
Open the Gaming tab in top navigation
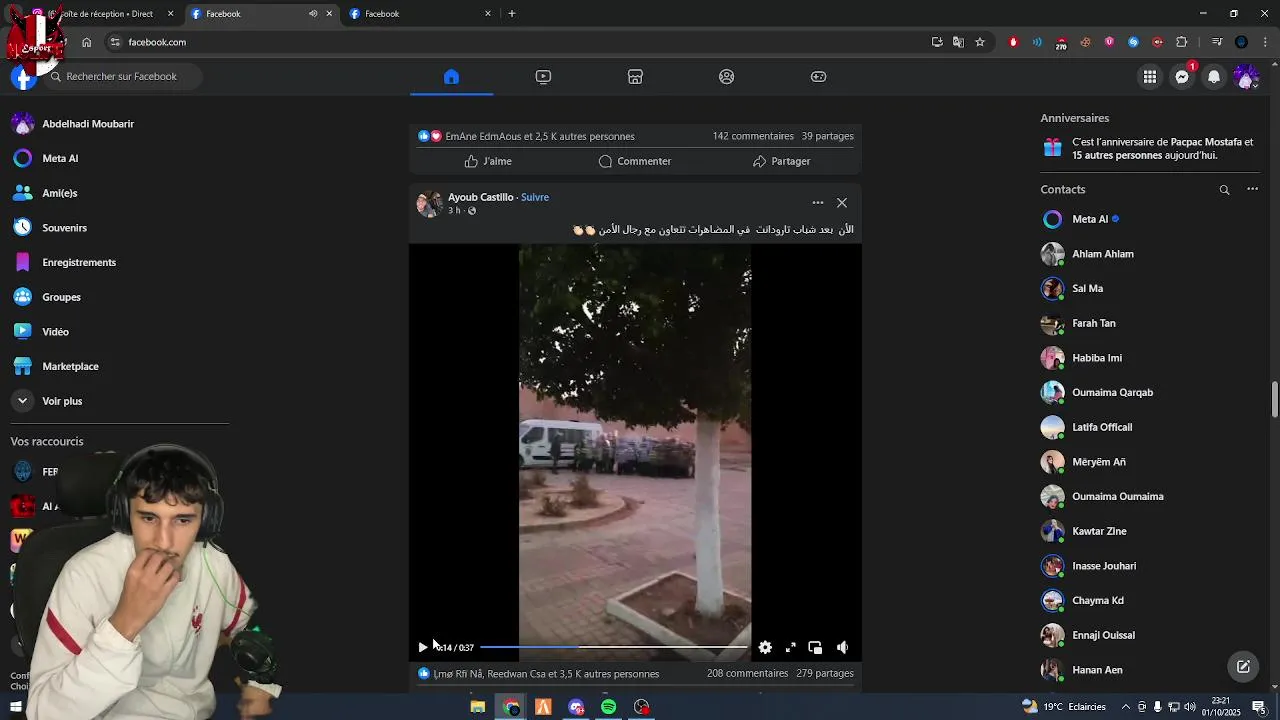coord(819,77)
